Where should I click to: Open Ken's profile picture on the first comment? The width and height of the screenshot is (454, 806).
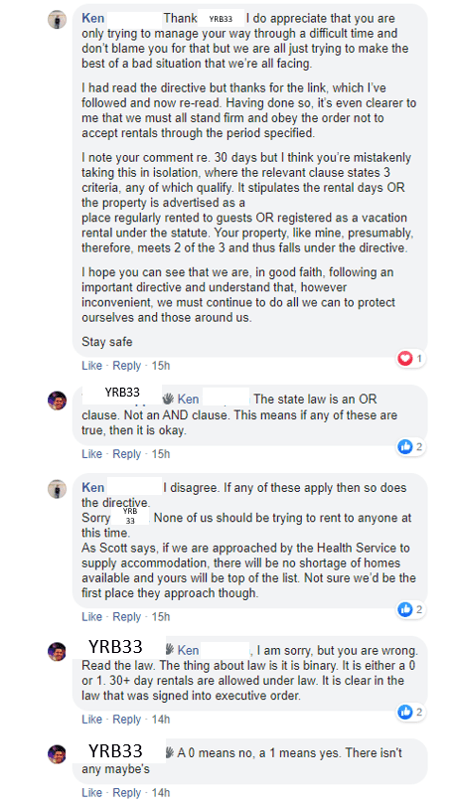57,20
